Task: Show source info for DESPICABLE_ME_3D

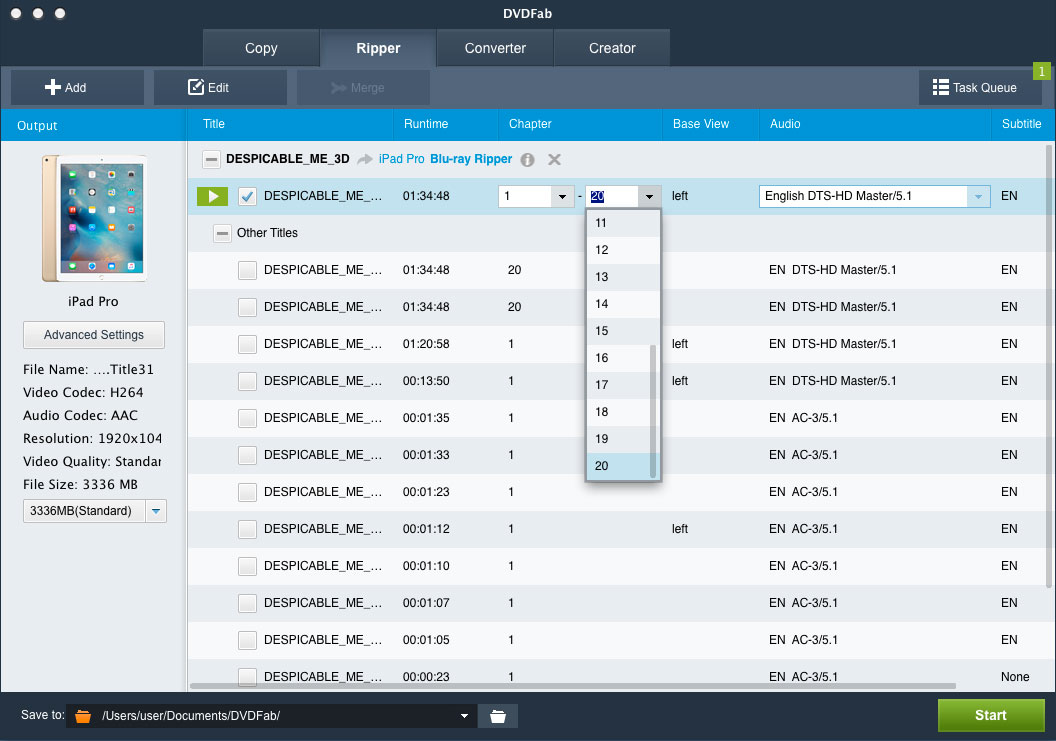Action: pyautogui.click(x=527, y=160)
